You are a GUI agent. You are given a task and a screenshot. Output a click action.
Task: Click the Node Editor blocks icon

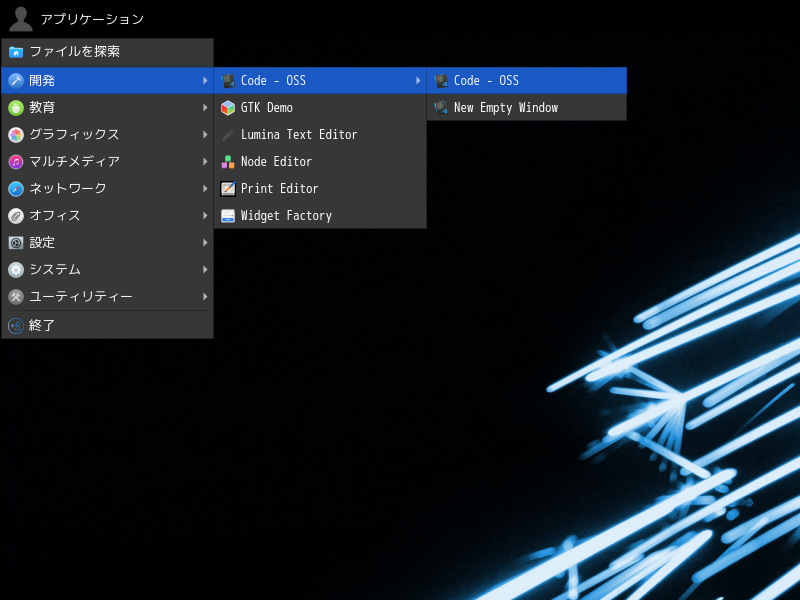[x=228, y=162]
